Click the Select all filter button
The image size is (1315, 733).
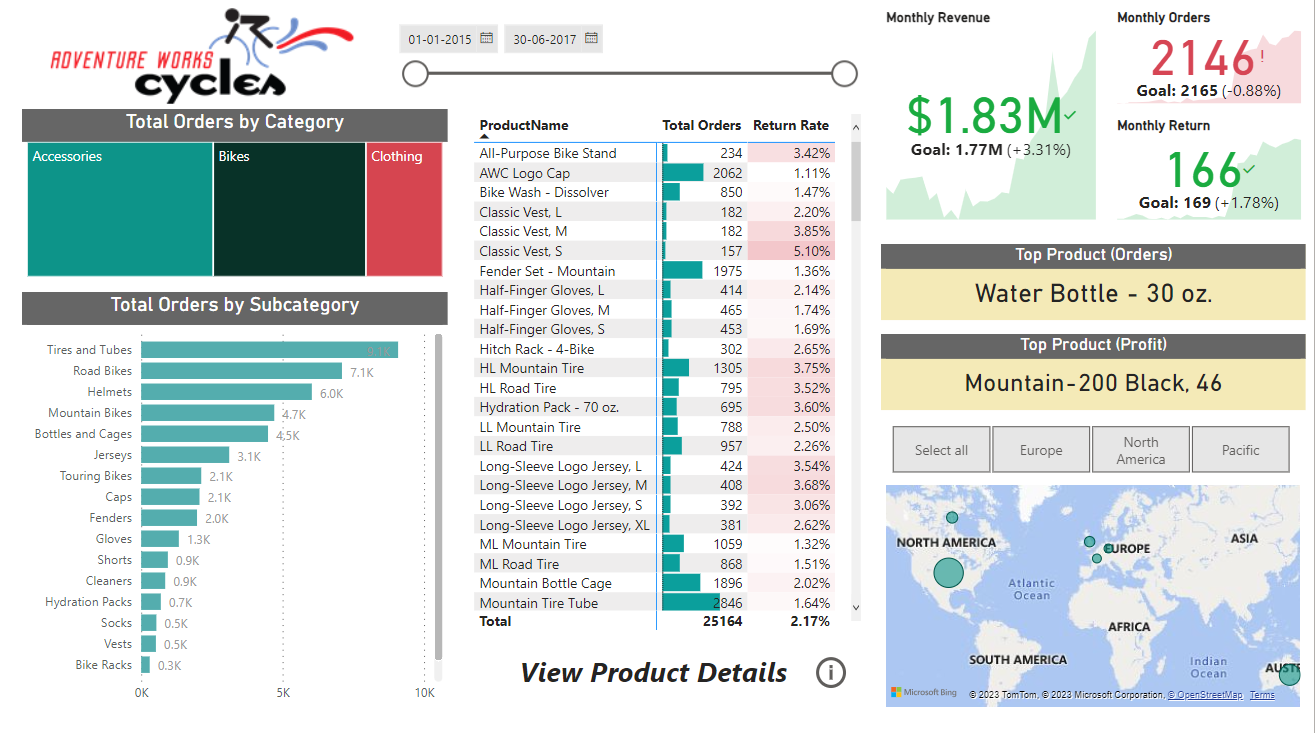[x=941, y=449]
